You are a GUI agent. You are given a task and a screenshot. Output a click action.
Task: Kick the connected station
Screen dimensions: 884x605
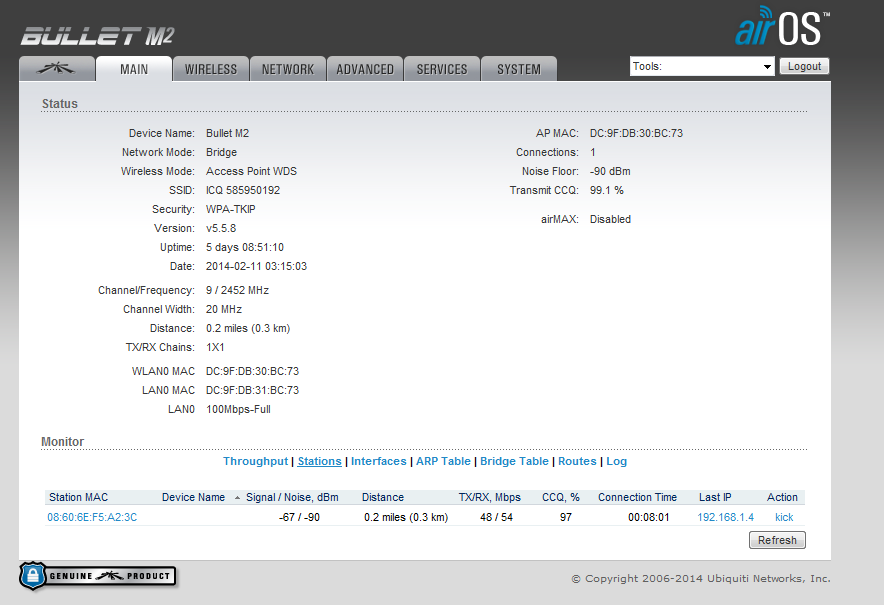click(x=784, y=517)
